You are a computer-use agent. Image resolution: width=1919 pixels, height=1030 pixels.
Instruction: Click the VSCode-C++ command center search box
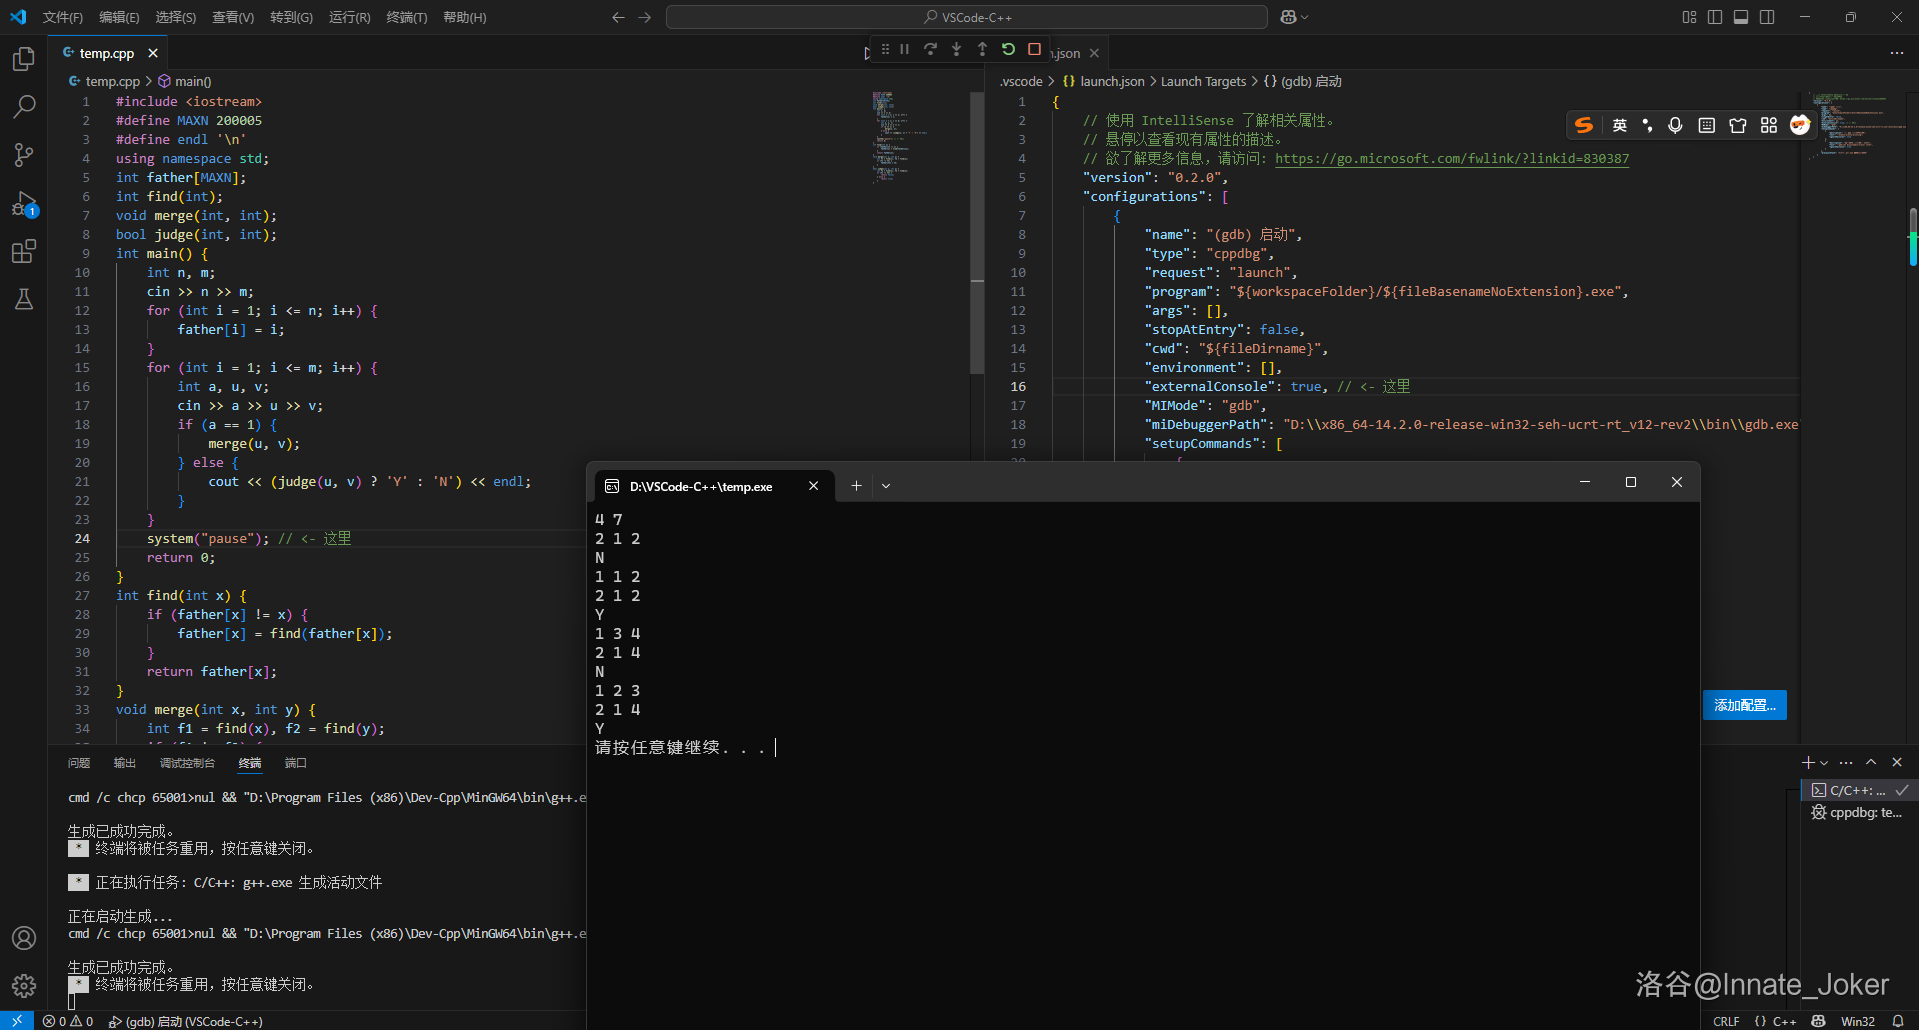[966, 17]
